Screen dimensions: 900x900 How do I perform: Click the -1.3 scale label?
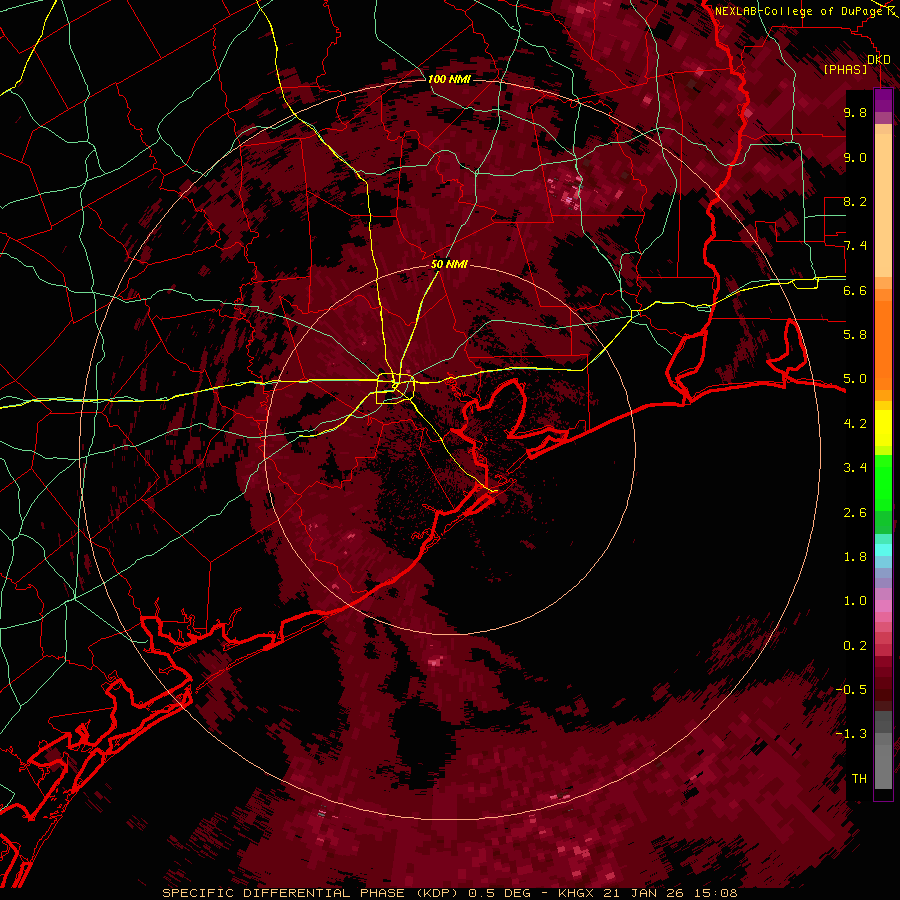[x=851, y=734]
